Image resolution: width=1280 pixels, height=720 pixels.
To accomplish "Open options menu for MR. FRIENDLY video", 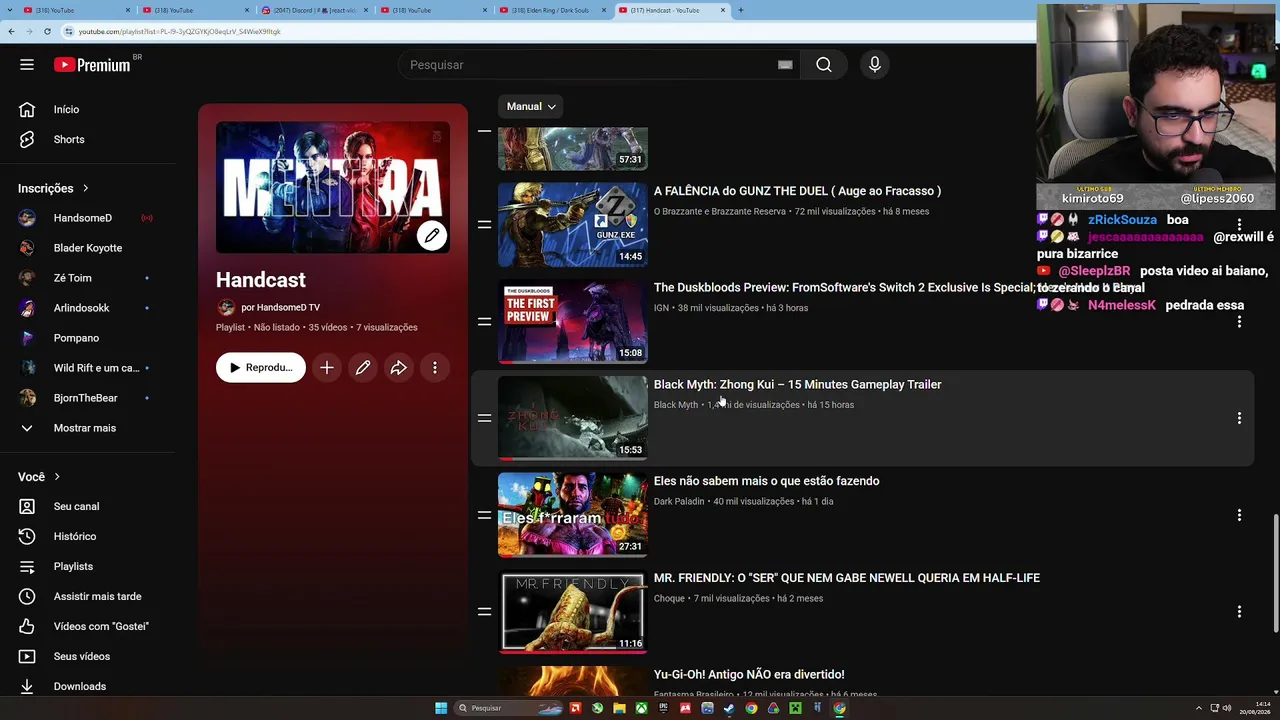I will 1239,612.
